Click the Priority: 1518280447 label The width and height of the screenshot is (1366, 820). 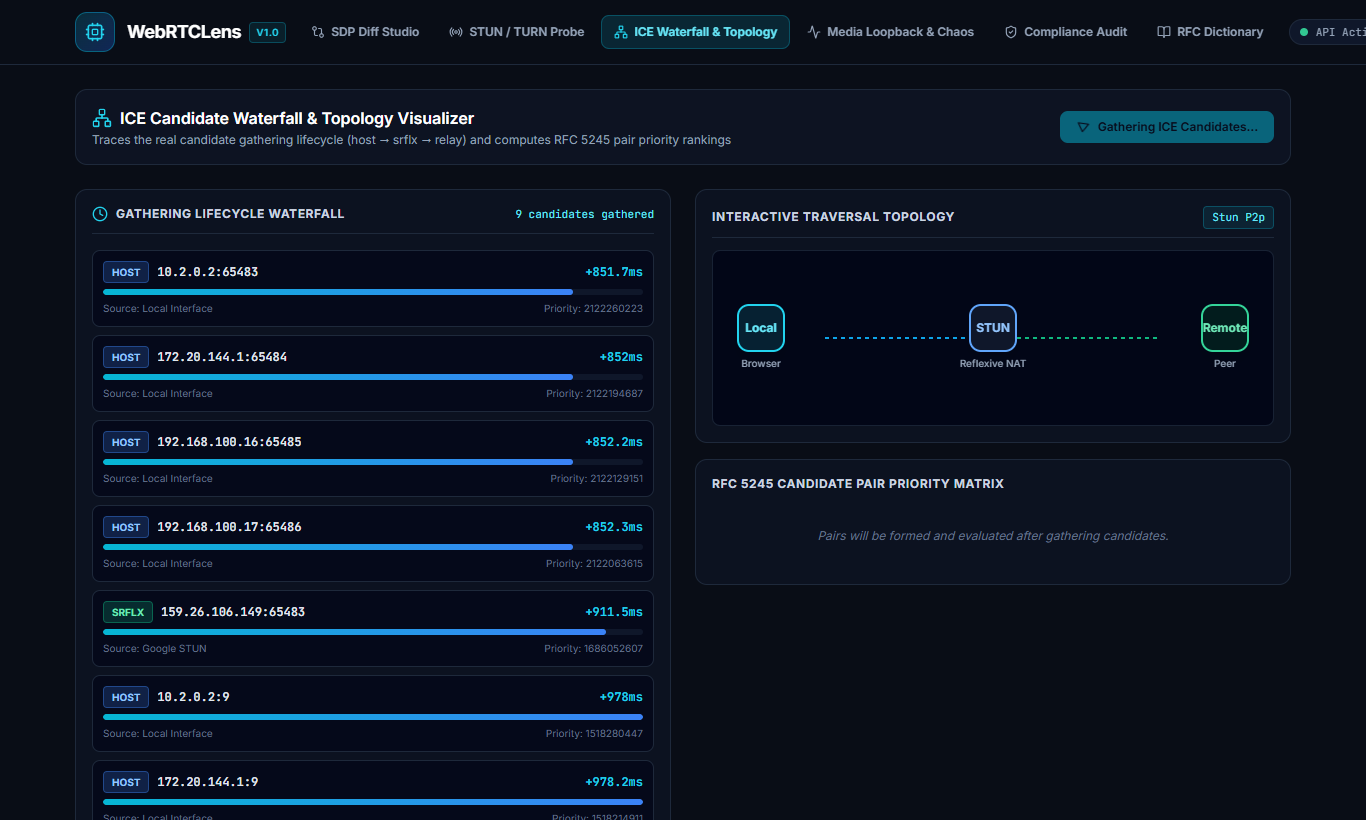[x=594, y=734]
